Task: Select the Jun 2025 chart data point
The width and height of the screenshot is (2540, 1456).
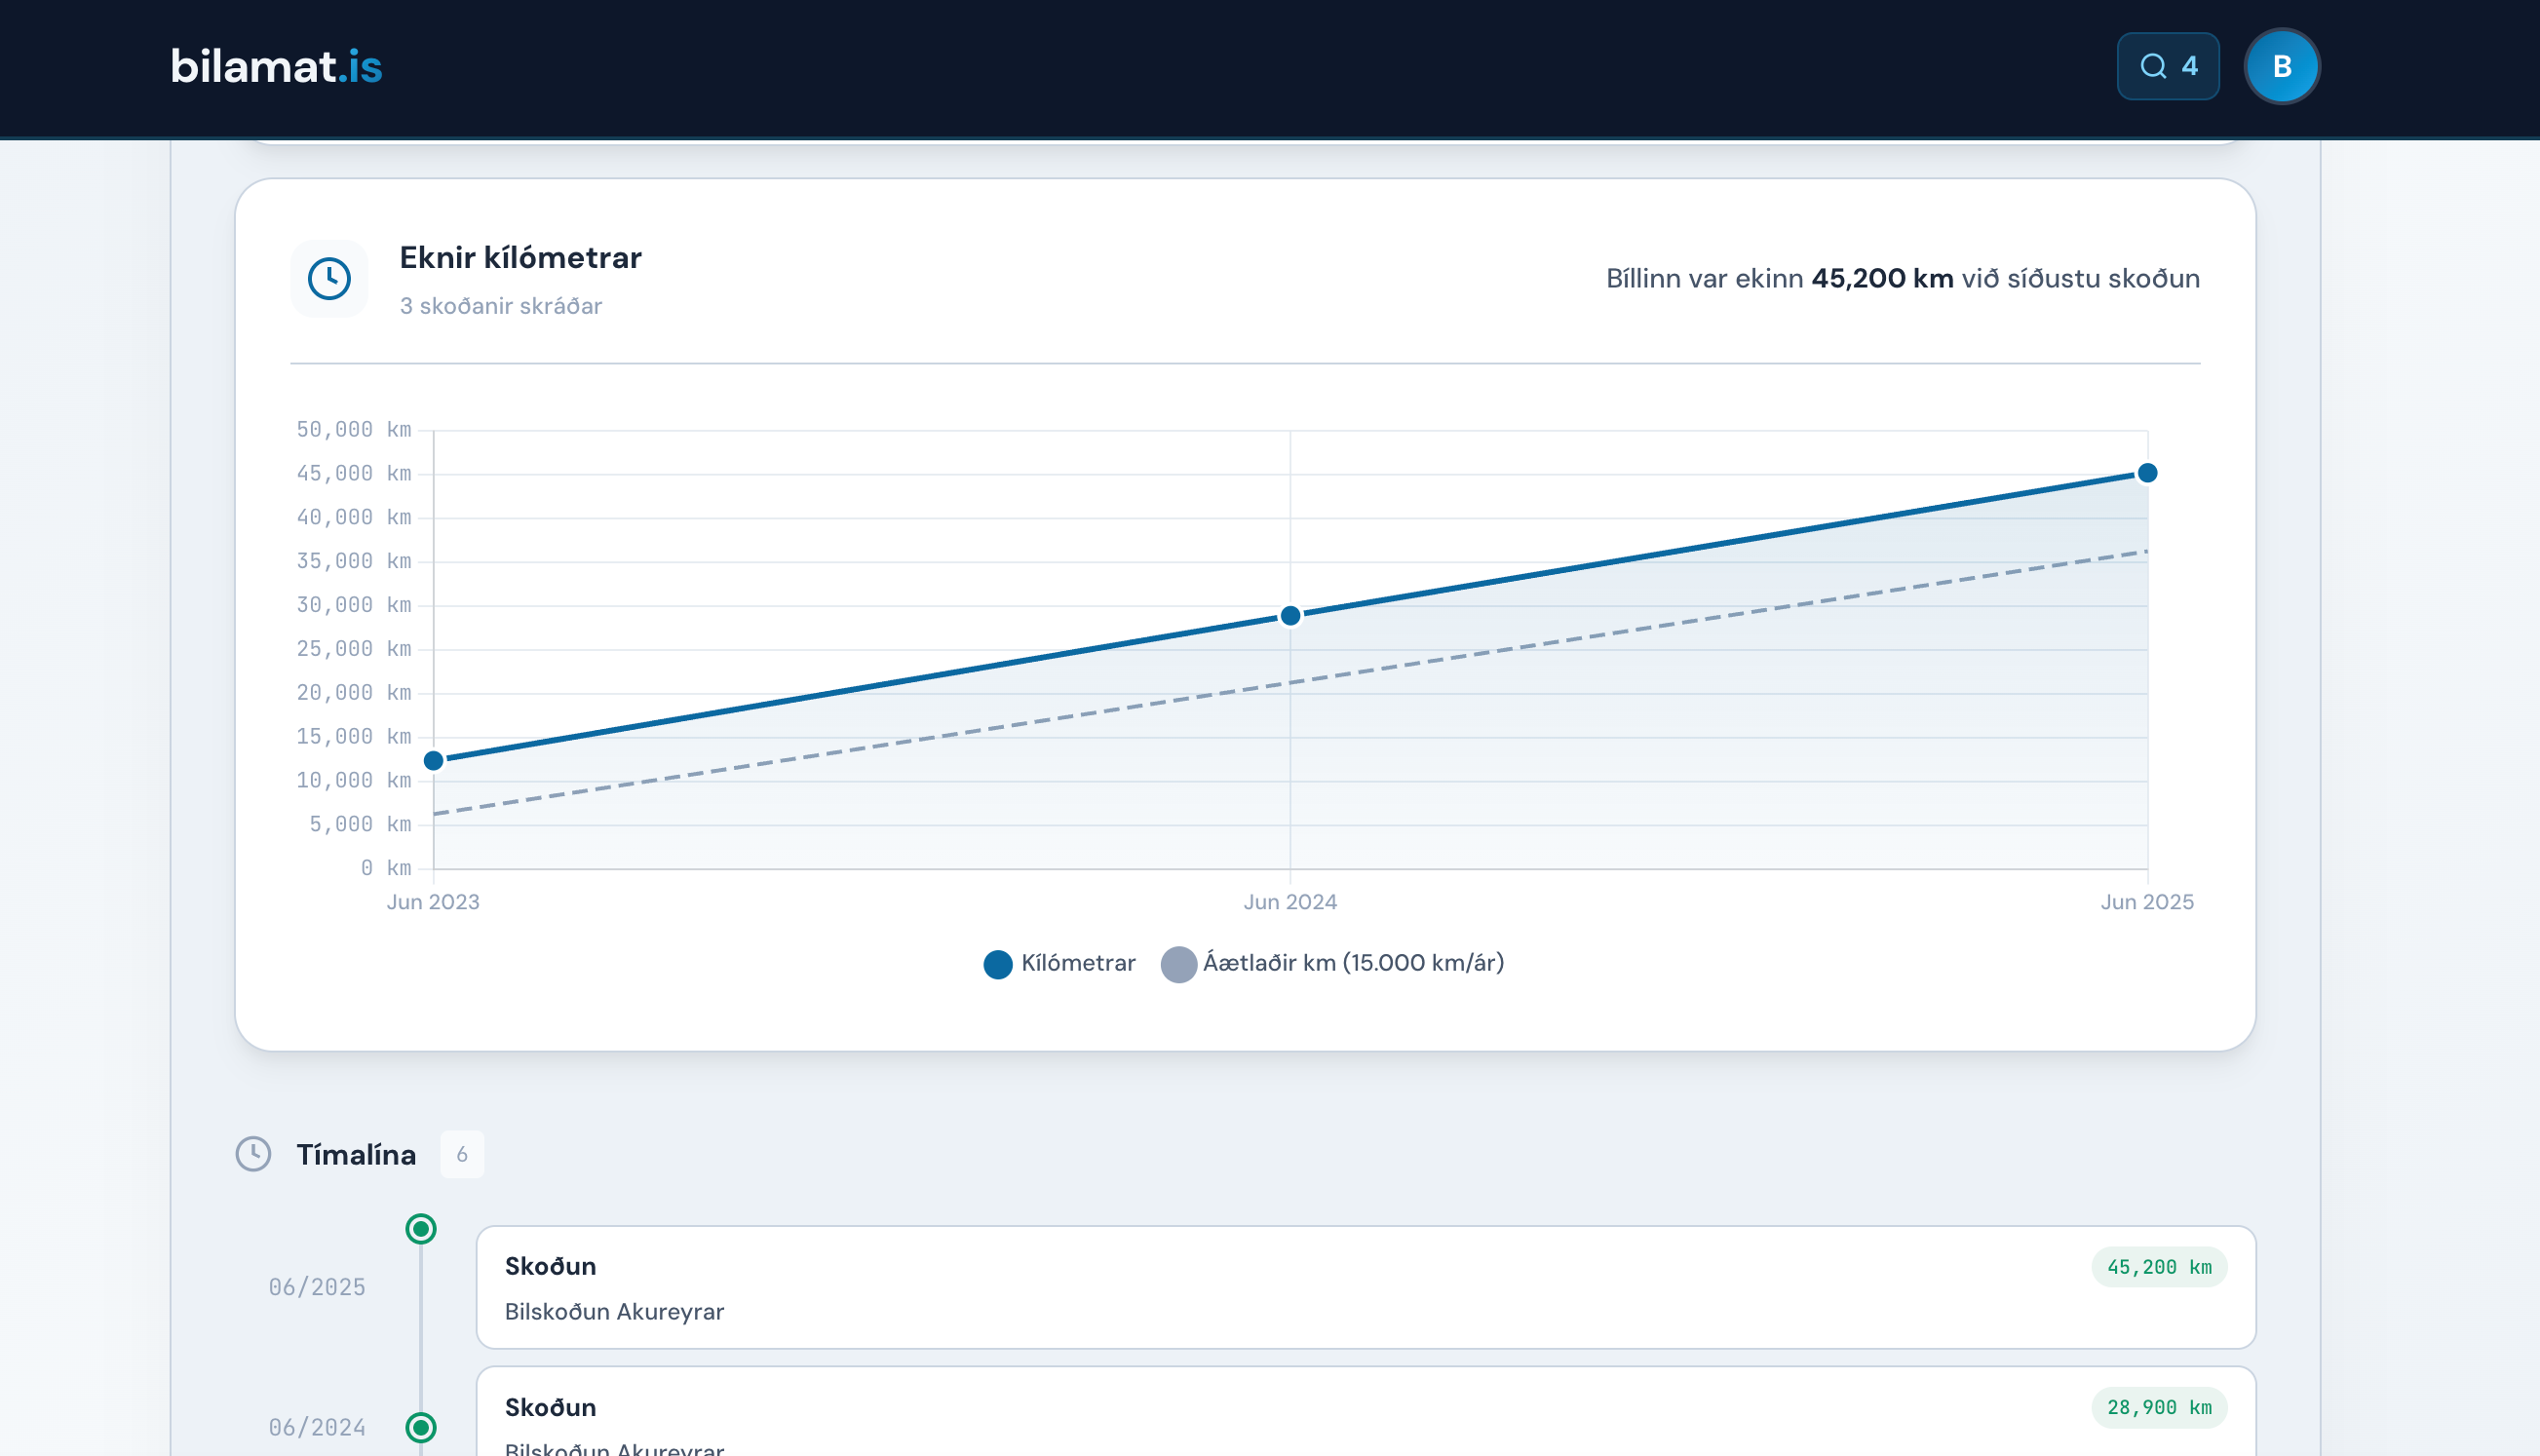Action: click(2147, 473)
